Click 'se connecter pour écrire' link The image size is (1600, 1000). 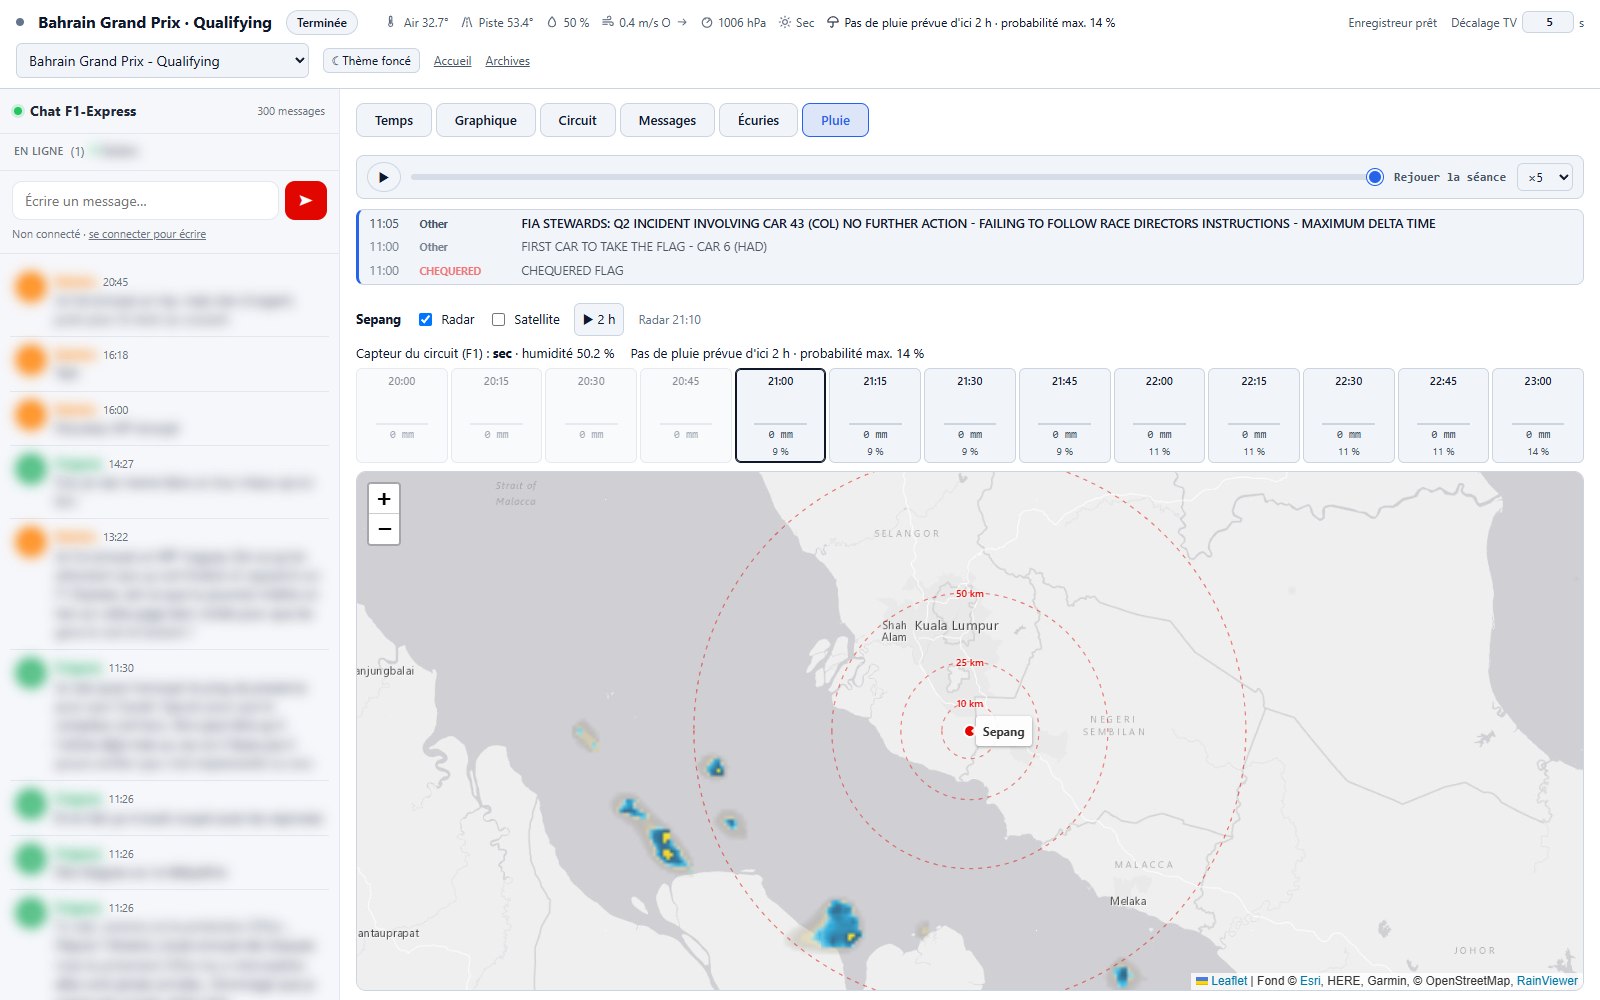click(147, 234)
